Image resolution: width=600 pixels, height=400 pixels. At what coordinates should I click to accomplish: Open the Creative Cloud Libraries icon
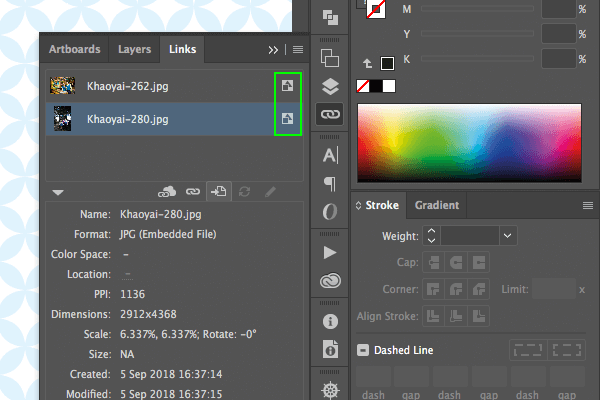coord(330,281)
